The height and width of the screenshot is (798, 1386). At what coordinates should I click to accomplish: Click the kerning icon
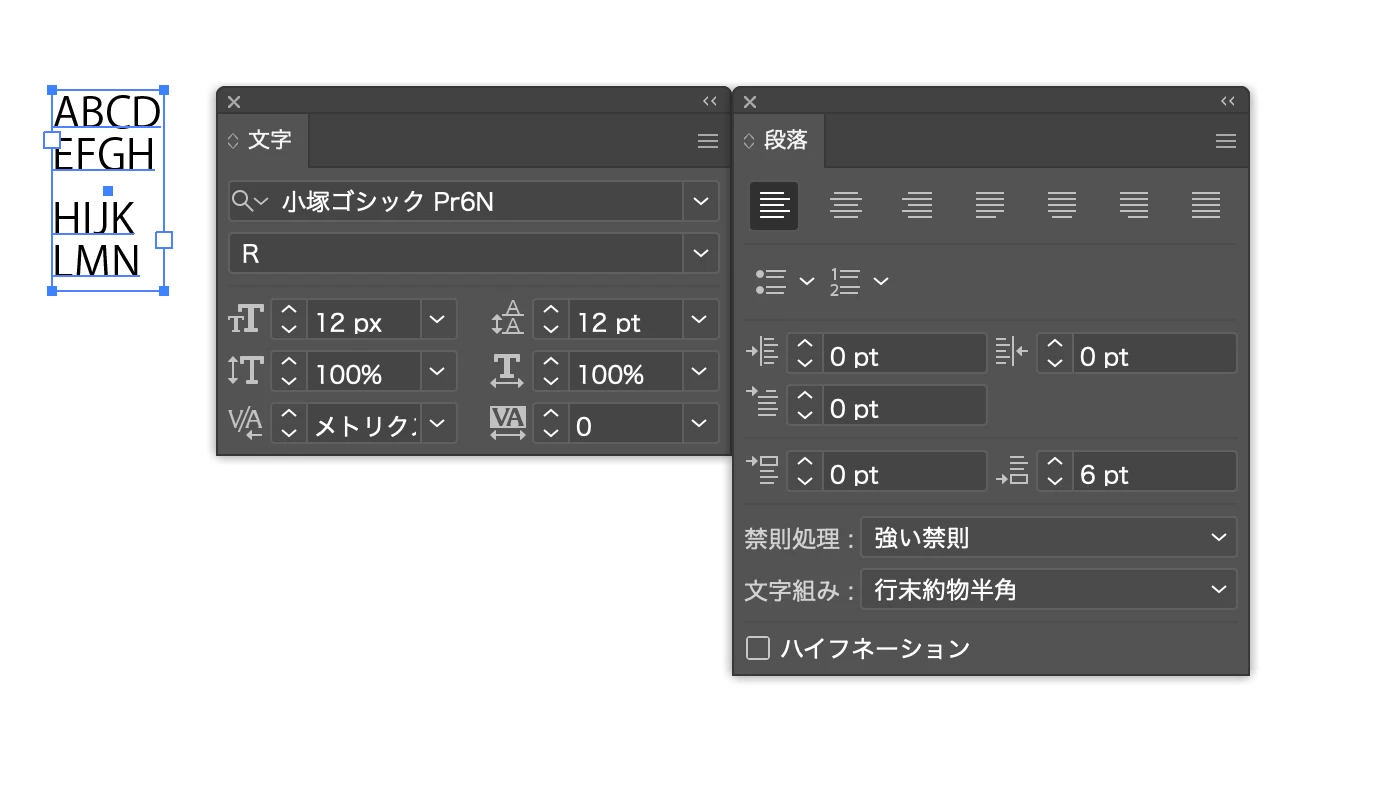point(246,423)
